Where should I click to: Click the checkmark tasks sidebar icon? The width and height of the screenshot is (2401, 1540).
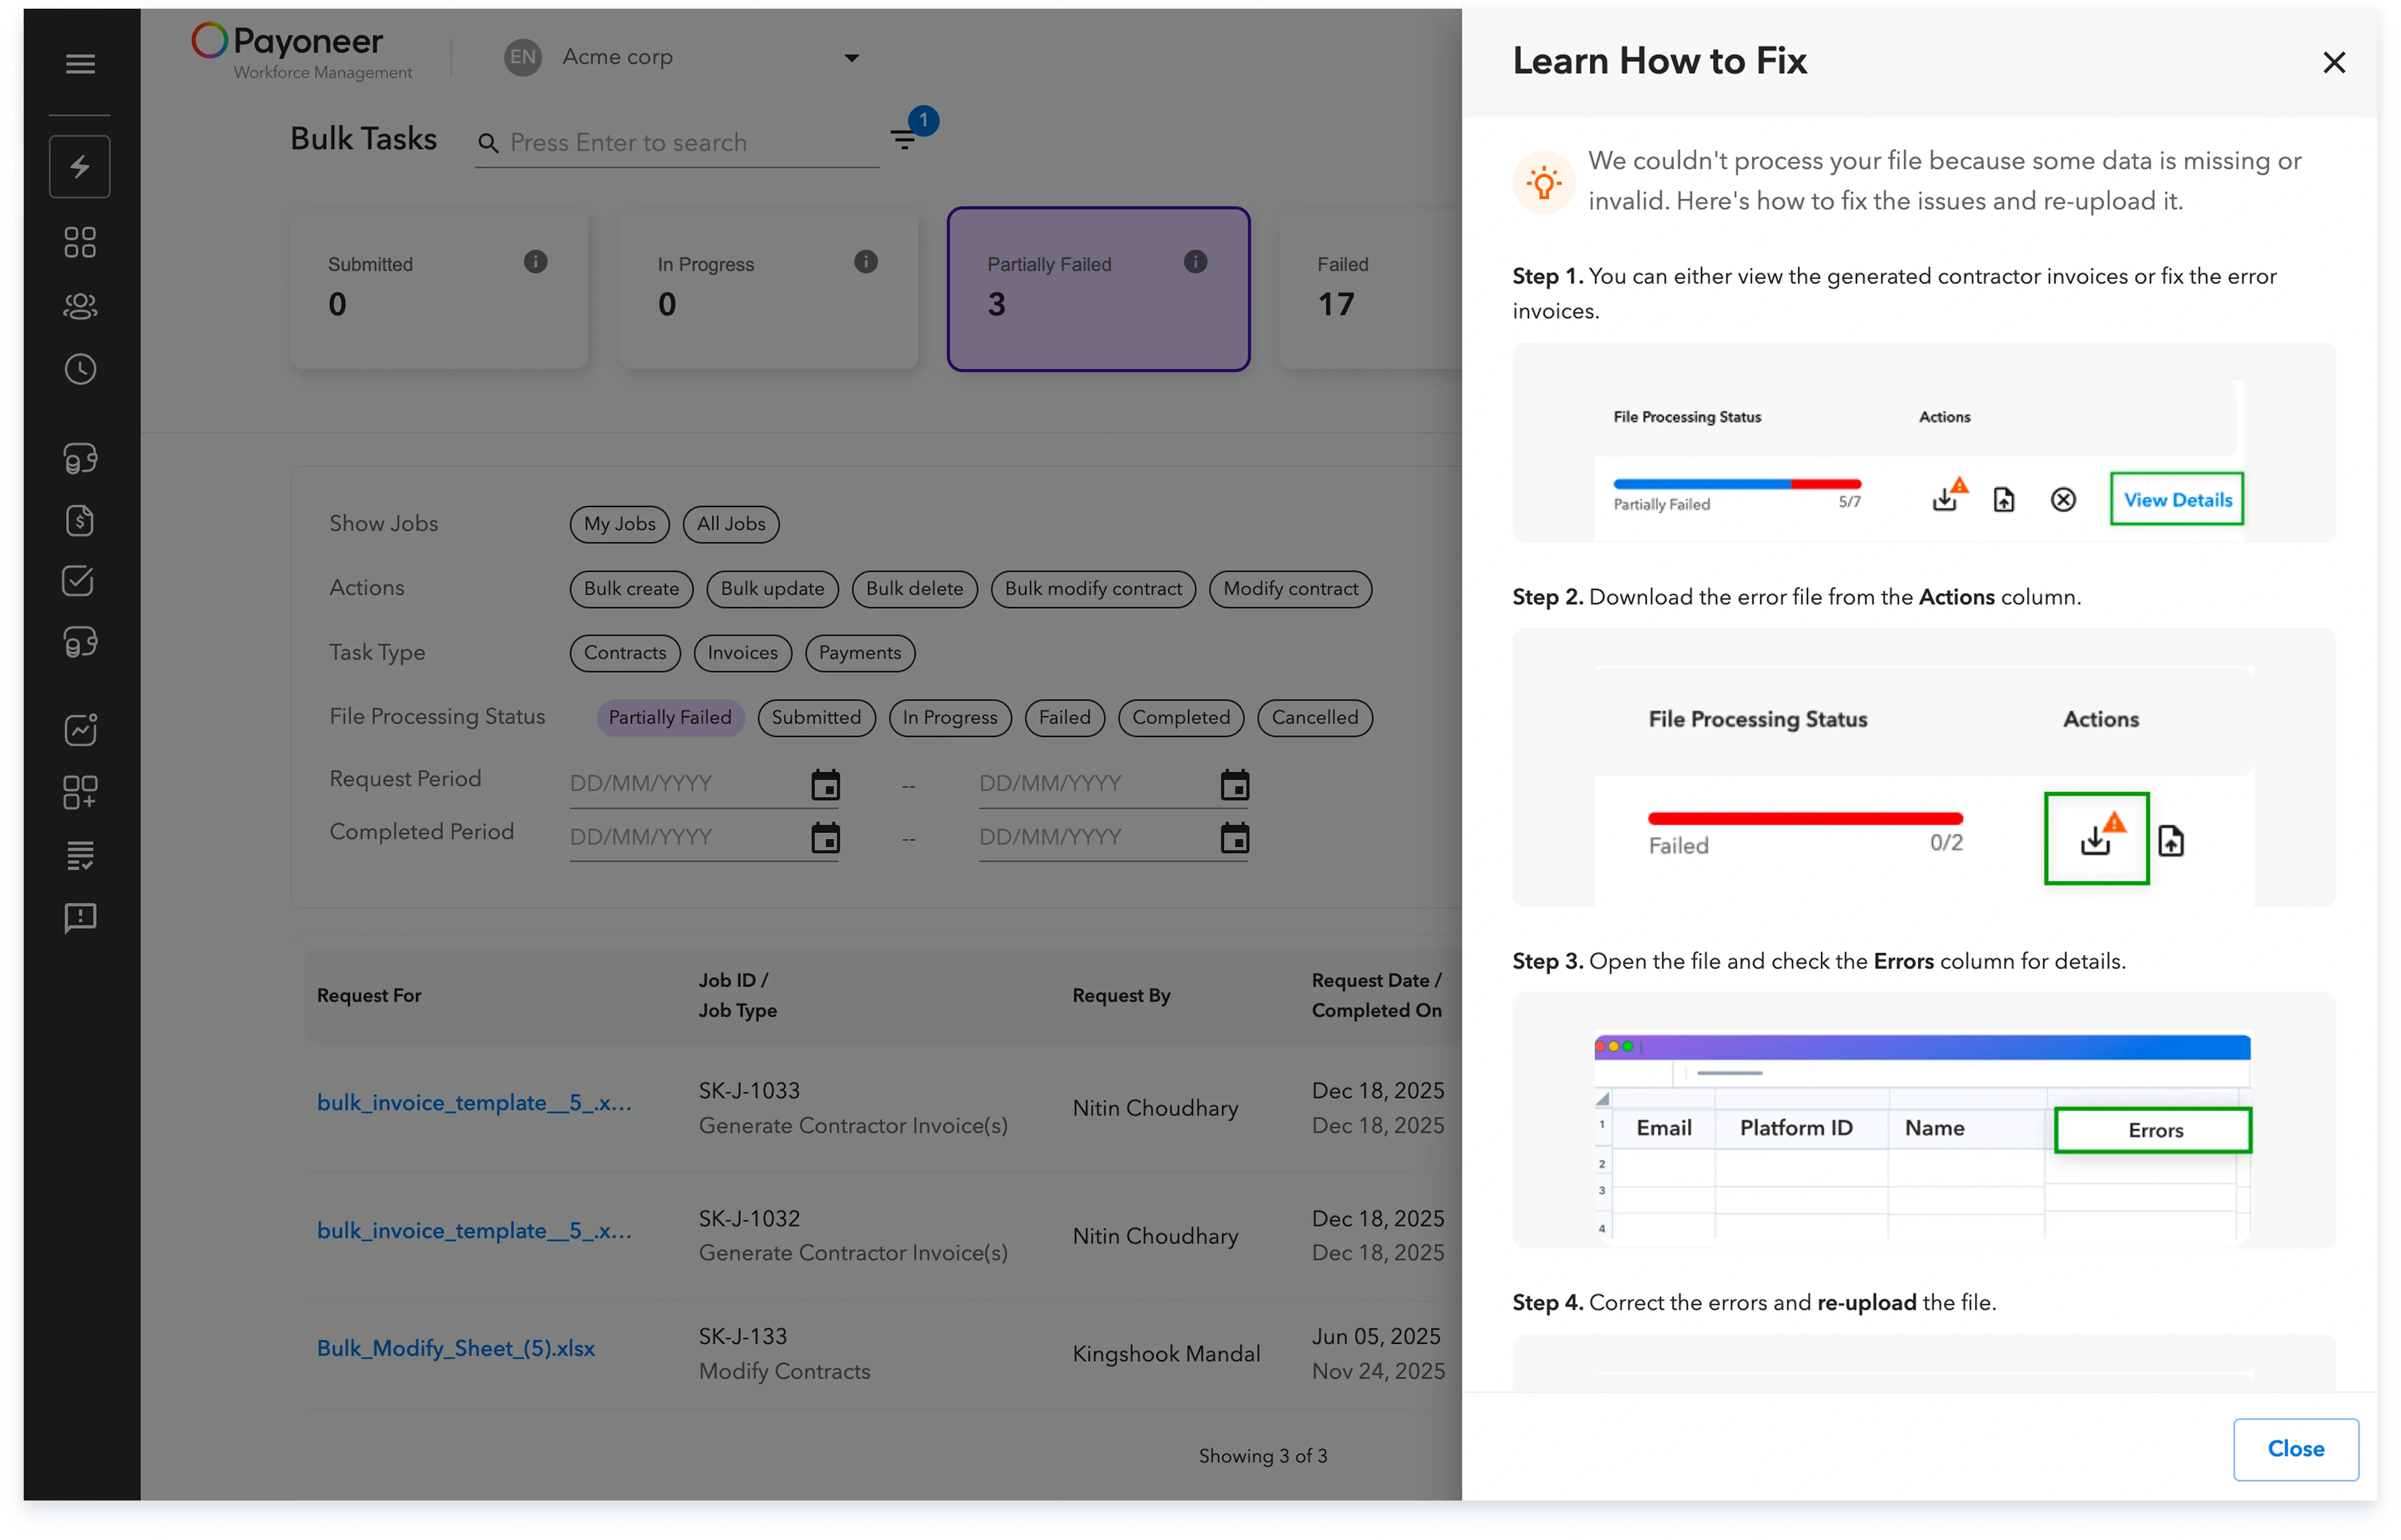[78, 582]
